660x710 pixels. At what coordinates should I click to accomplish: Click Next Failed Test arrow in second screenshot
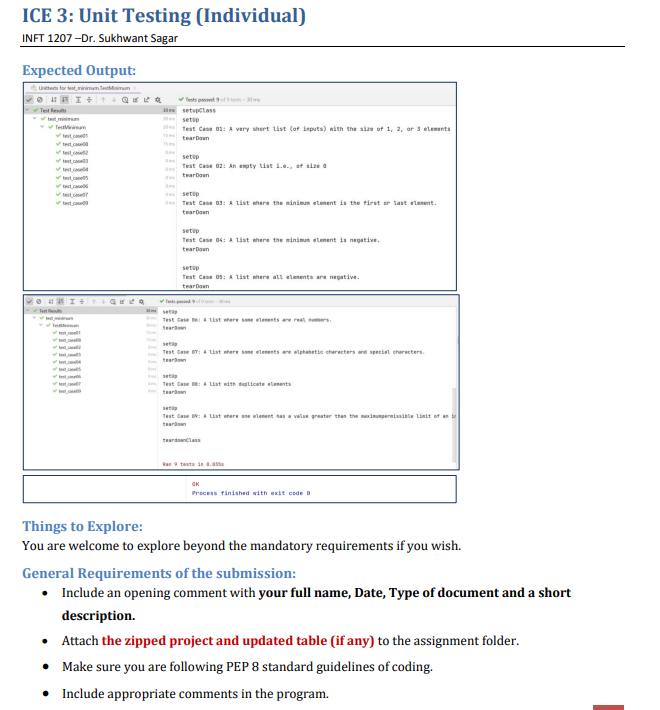click(x=103, y=302)
